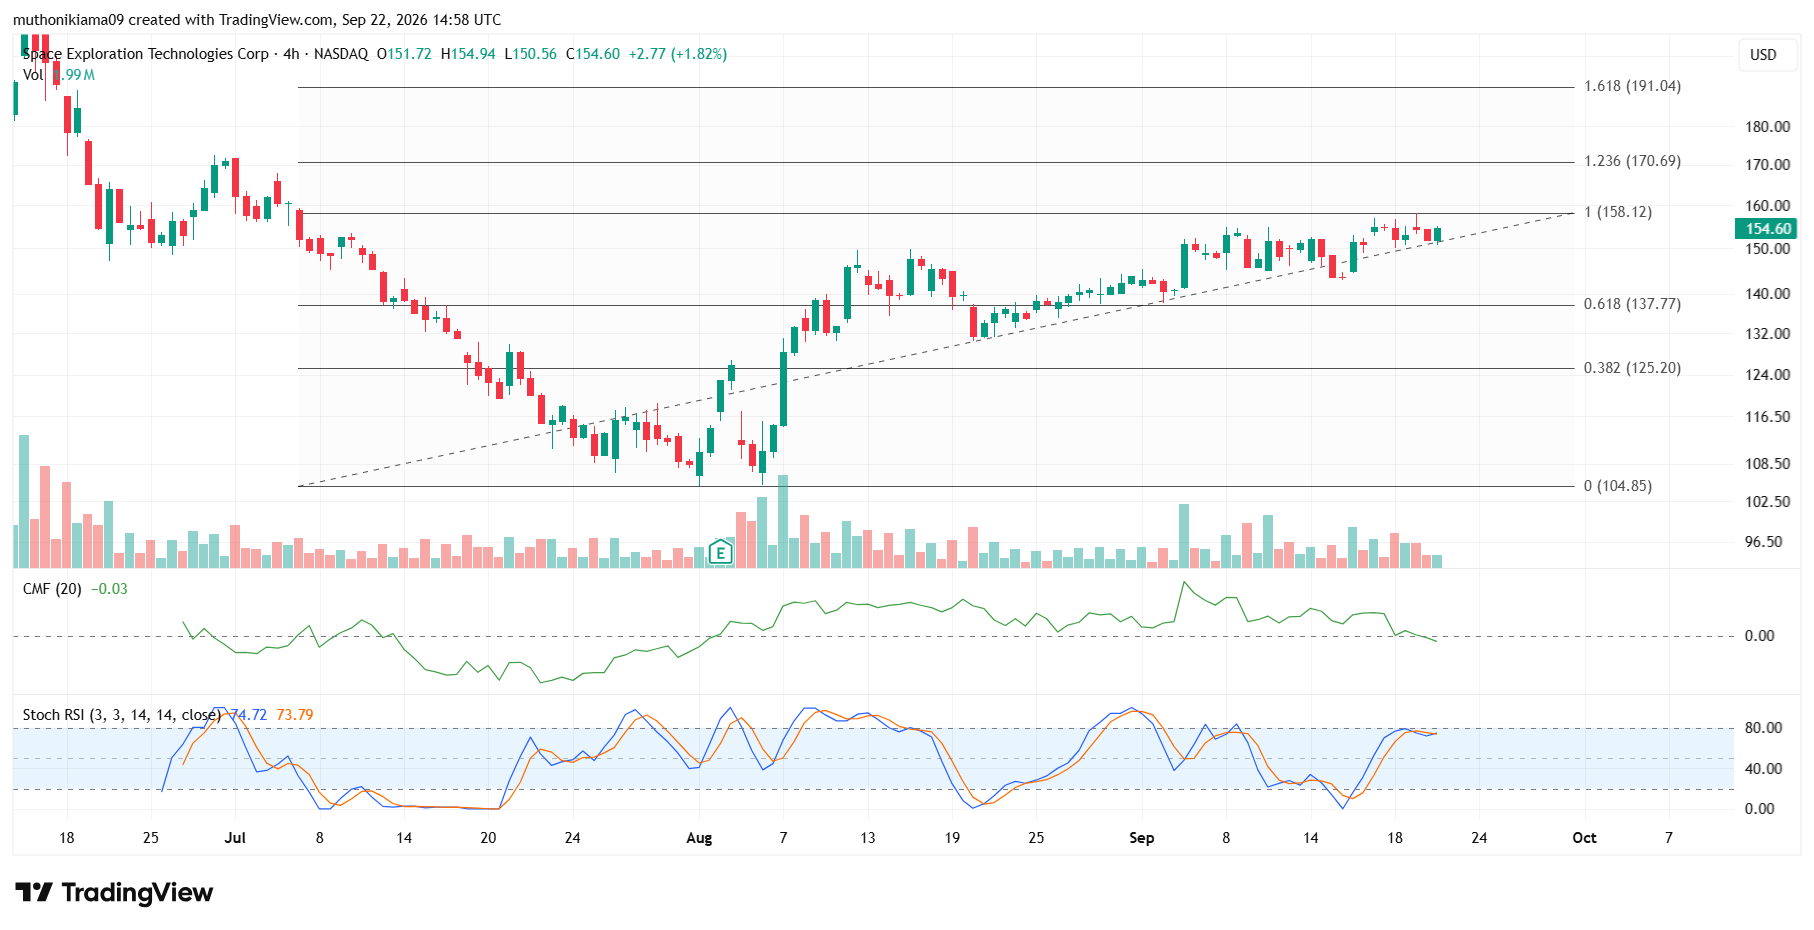
Task: Click the Vol indicator label
Action: click(33, 75)
